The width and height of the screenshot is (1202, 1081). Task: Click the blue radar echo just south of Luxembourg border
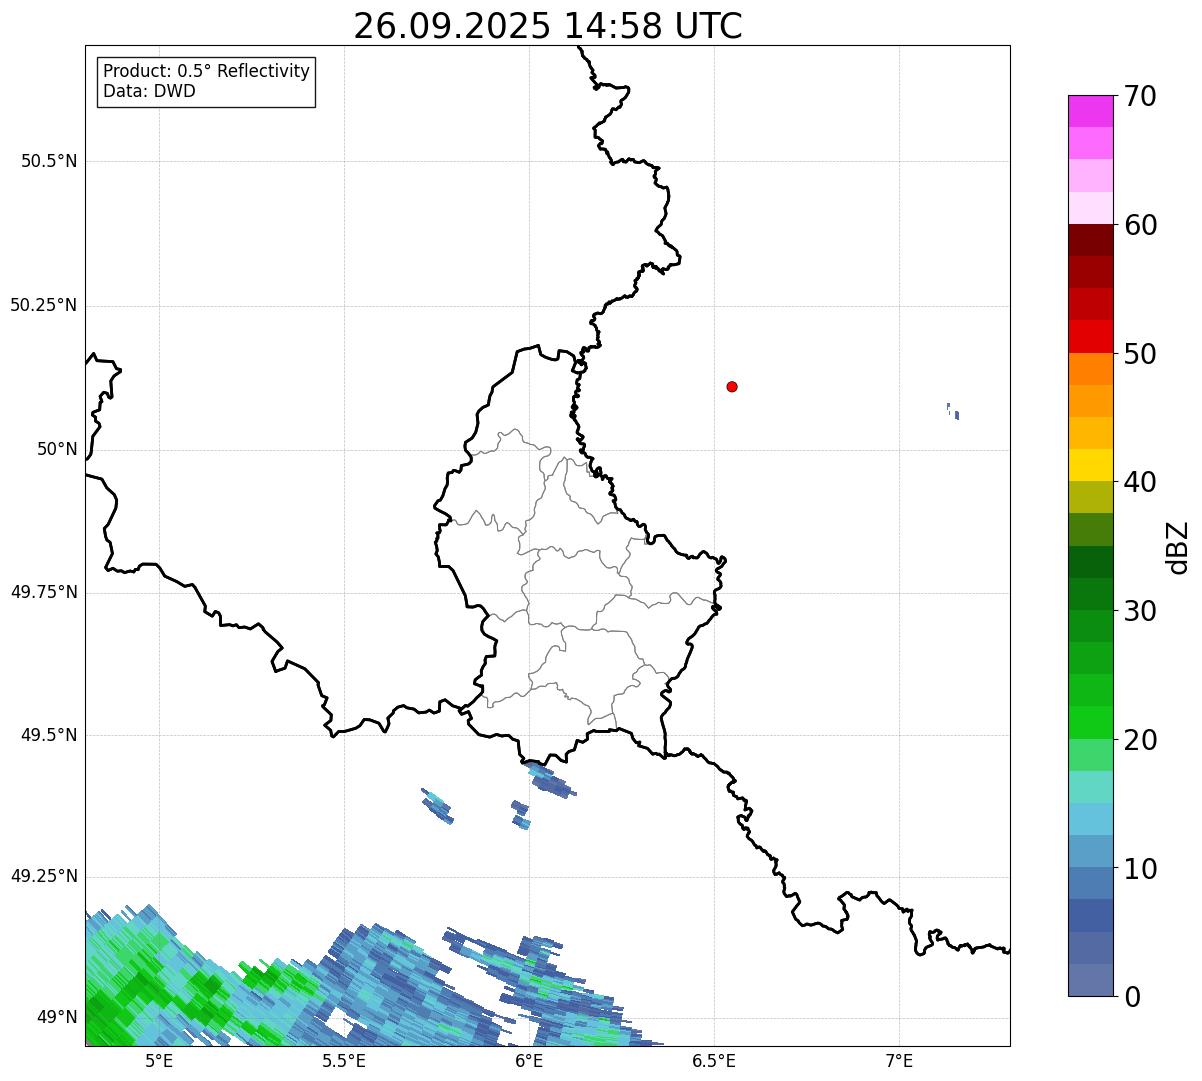549,779
